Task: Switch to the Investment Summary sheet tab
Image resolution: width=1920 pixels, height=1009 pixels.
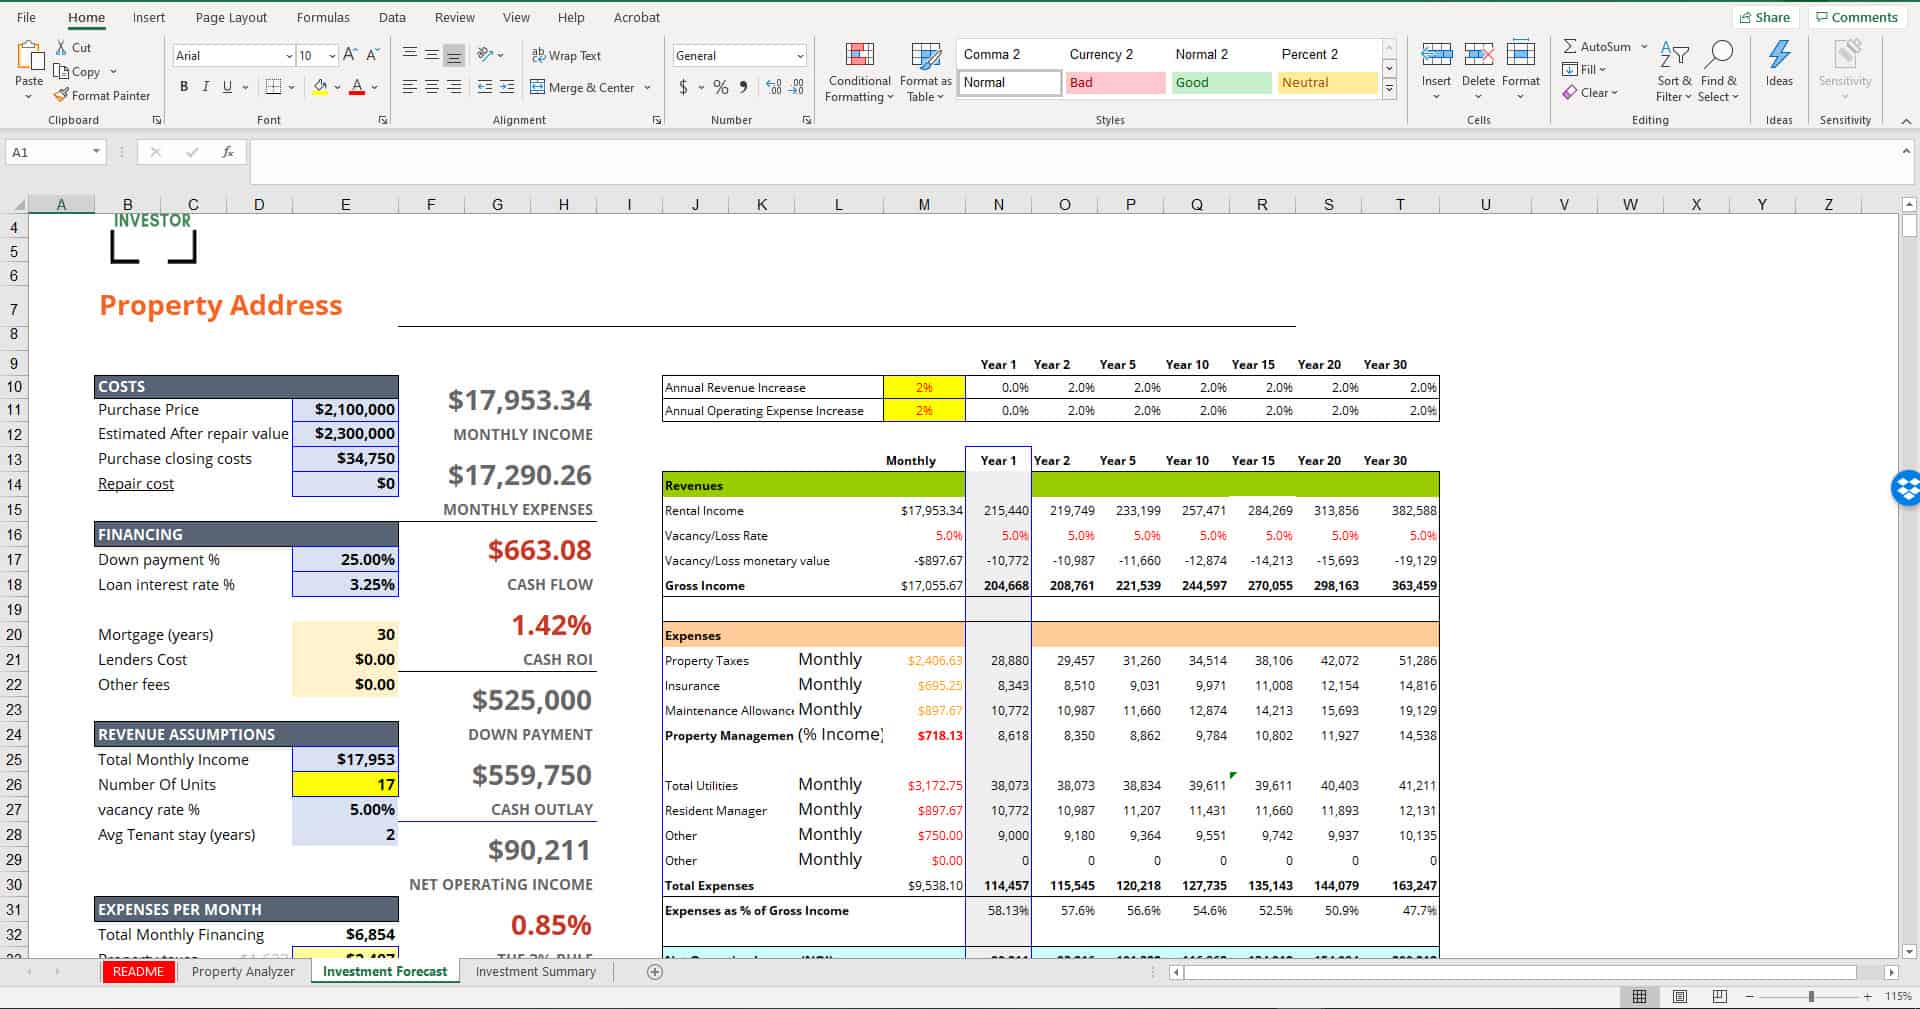Action: [535, 971]
